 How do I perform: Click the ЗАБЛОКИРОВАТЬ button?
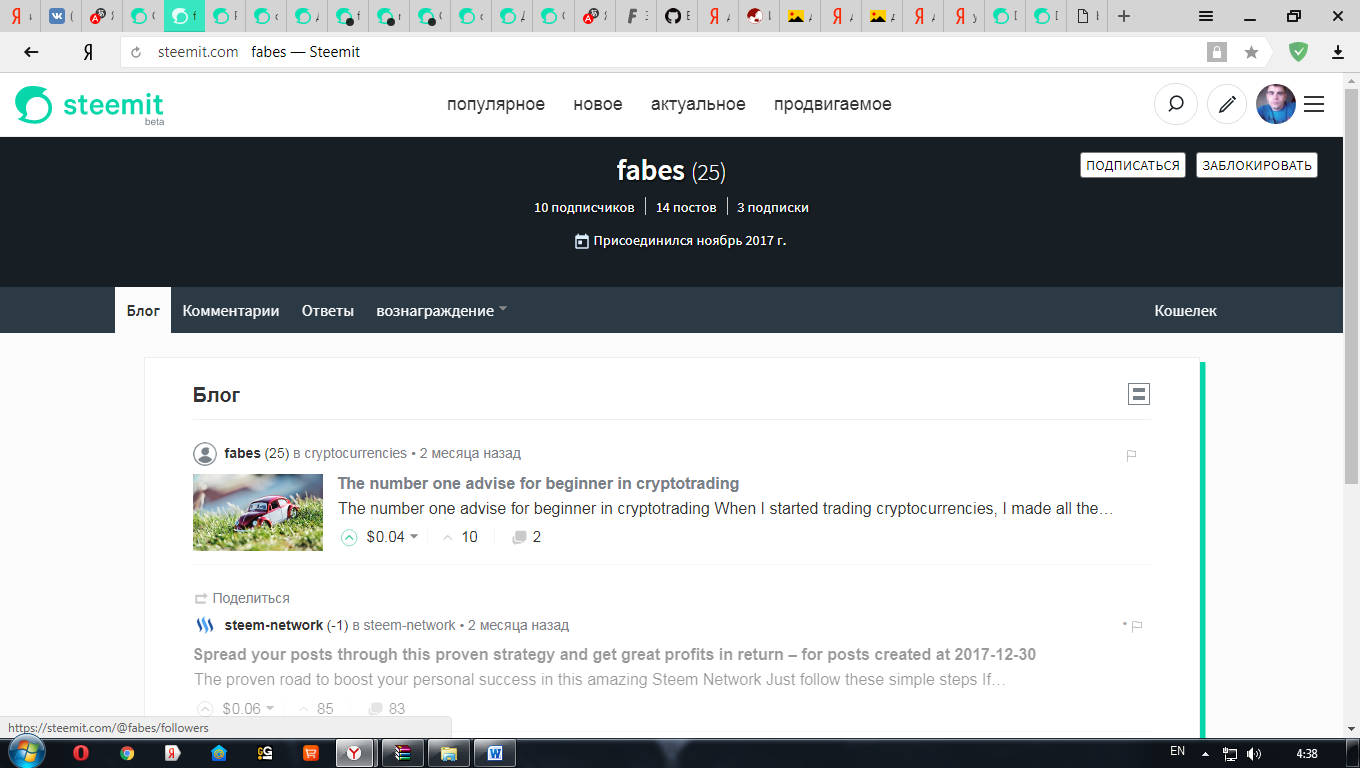click(x=1257, y=165)
